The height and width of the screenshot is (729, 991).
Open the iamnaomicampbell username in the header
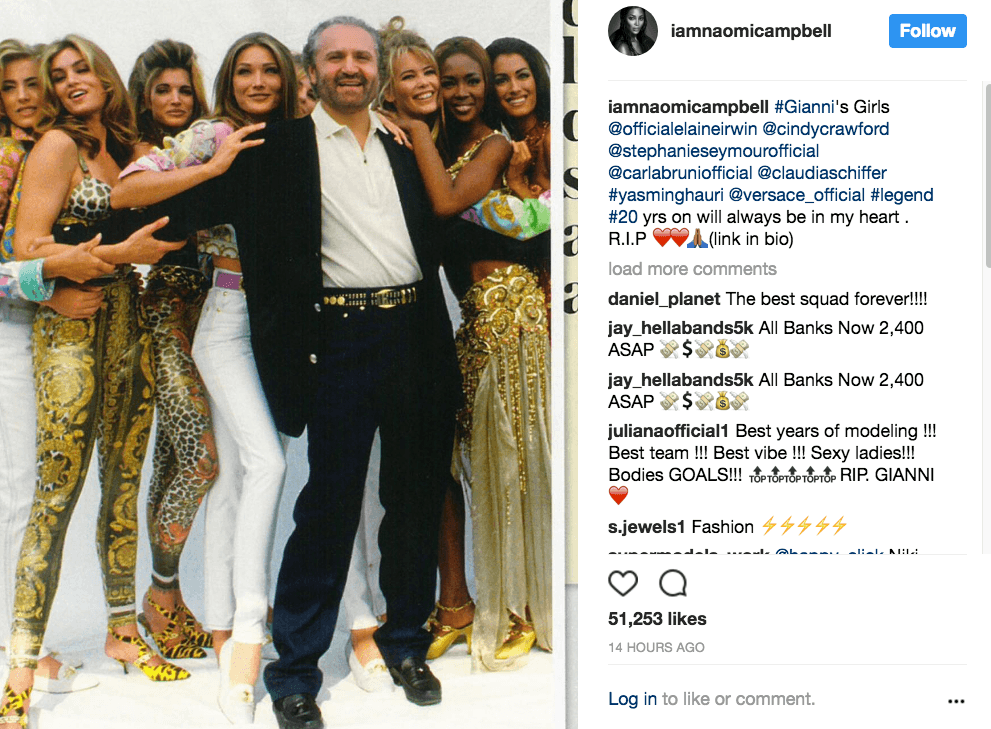pyautogui.click(x=751, y=31)
